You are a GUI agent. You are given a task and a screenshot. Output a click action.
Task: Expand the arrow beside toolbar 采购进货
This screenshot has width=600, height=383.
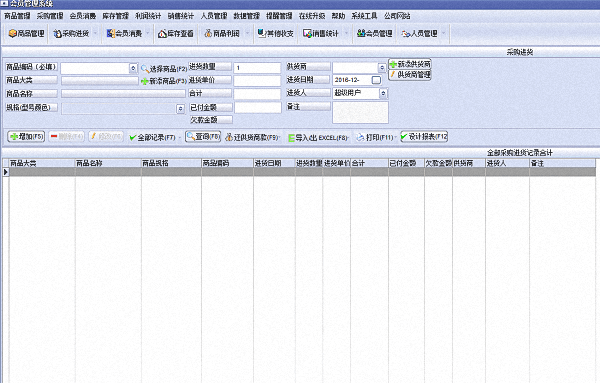click(x=95, y=34)
